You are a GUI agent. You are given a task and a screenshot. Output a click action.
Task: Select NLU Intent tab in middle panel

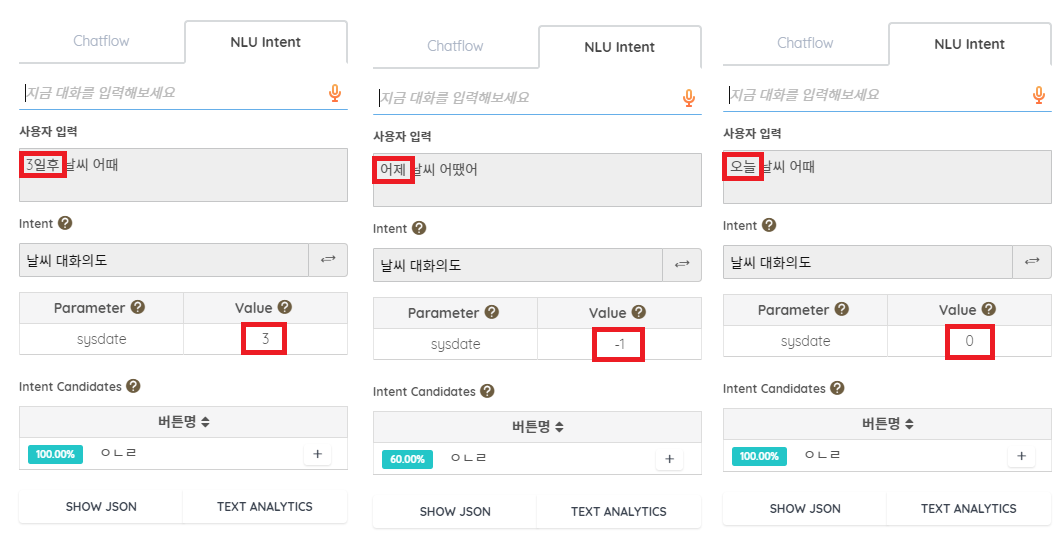(619, 47)
